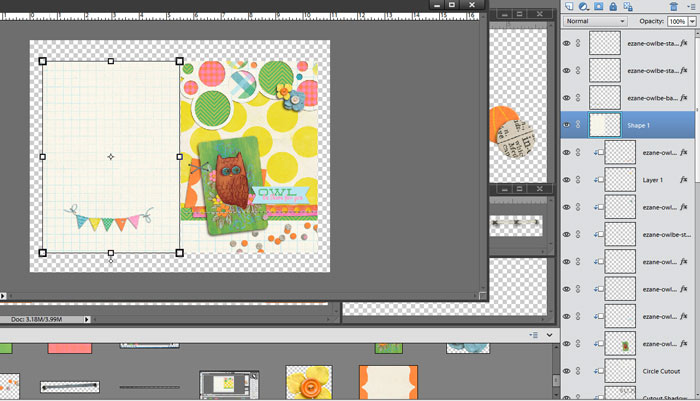Hide the topmost ezane-owlbe-sta layer

click(x=567, y=43)
